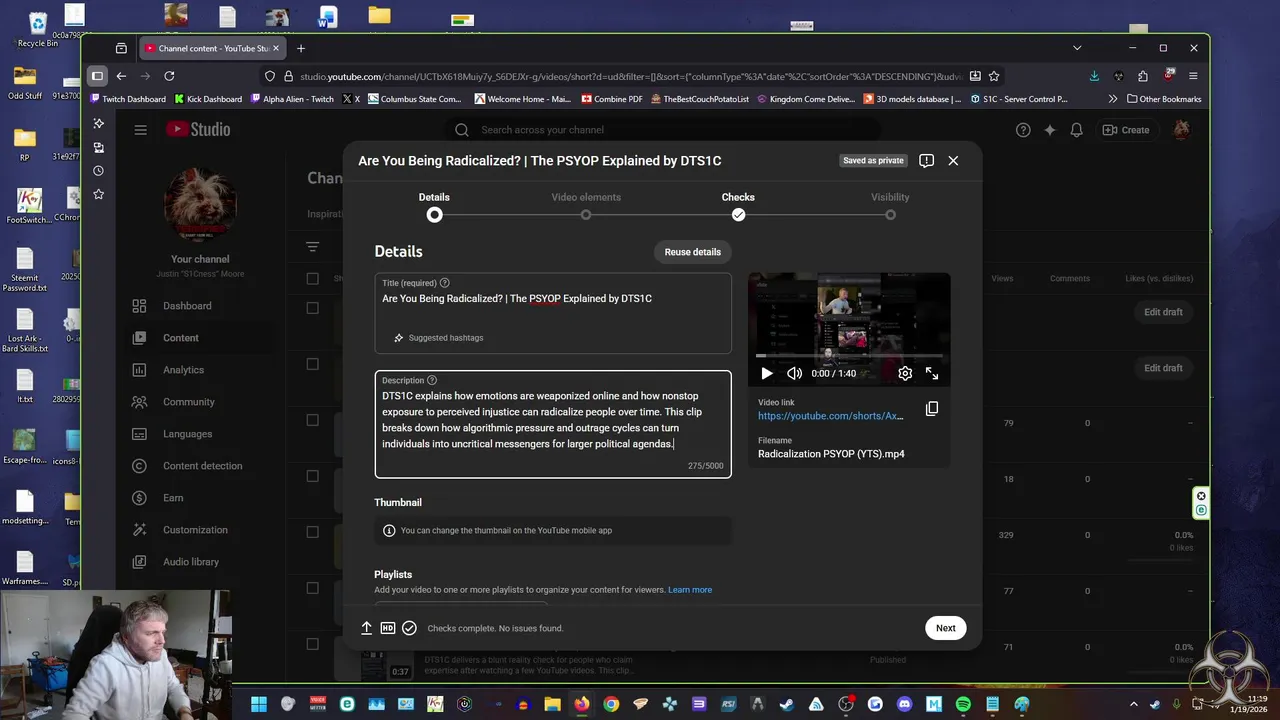The height and width of the screenshot is (720, 1280).
Task: Expand the list all tabs chevron
Action: pyautogui.click(x=1077, y=48)
